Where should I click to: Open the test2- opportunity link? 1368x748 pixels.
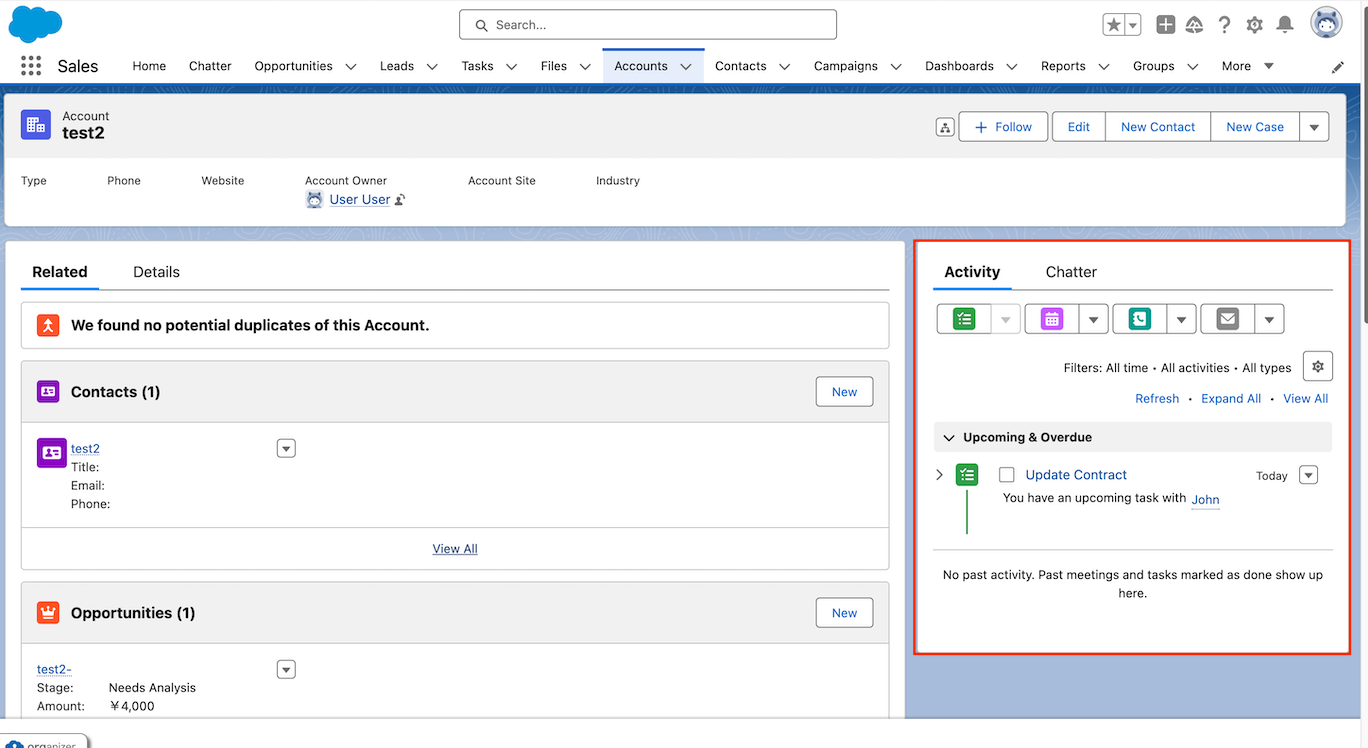(x=54, y=670)
